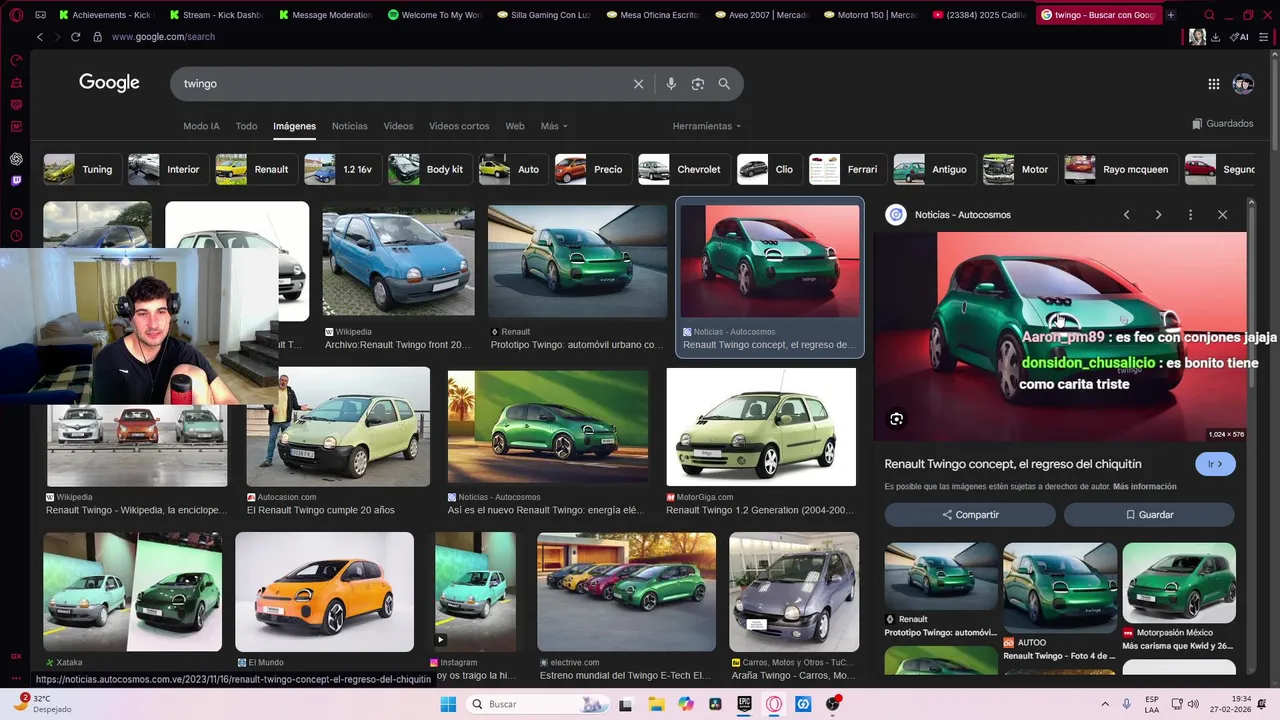Switch to Modo IA tab
Image resolution: width=1280 pixels, height=720 pixels.
(201, 126)
